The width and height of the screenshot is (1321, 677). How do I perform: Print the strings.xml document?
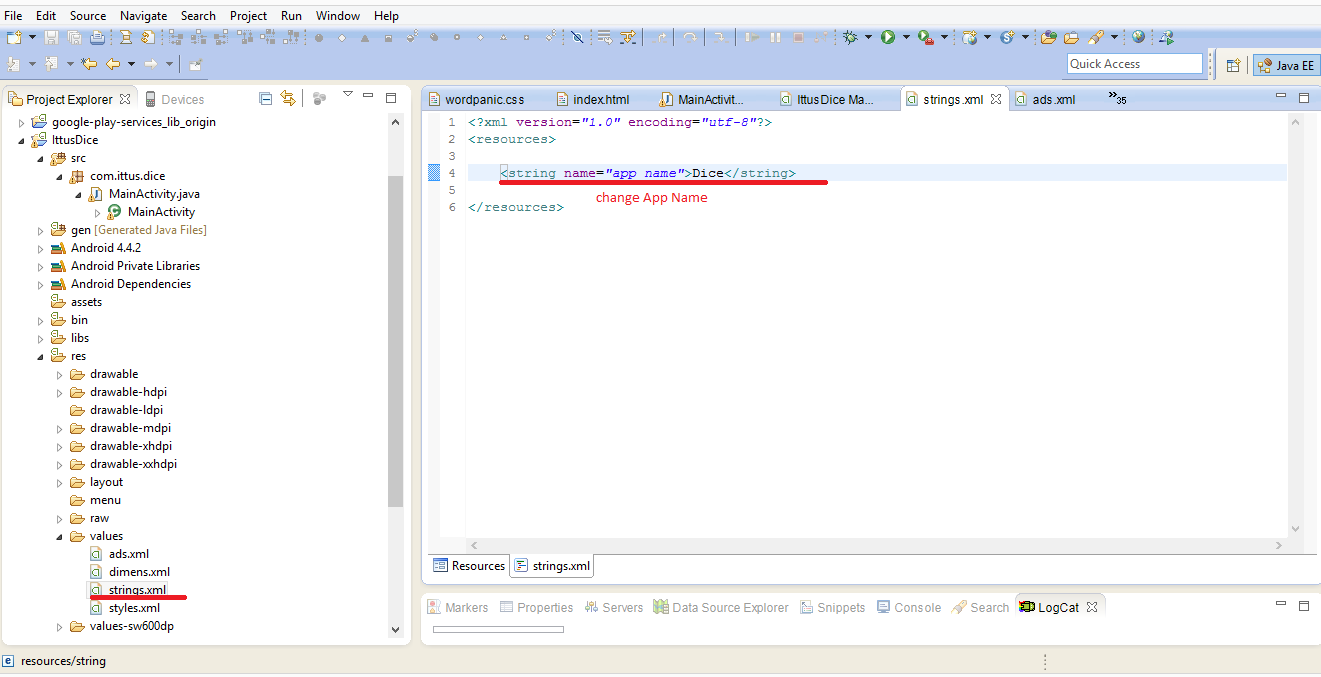[x=95, y=37]
